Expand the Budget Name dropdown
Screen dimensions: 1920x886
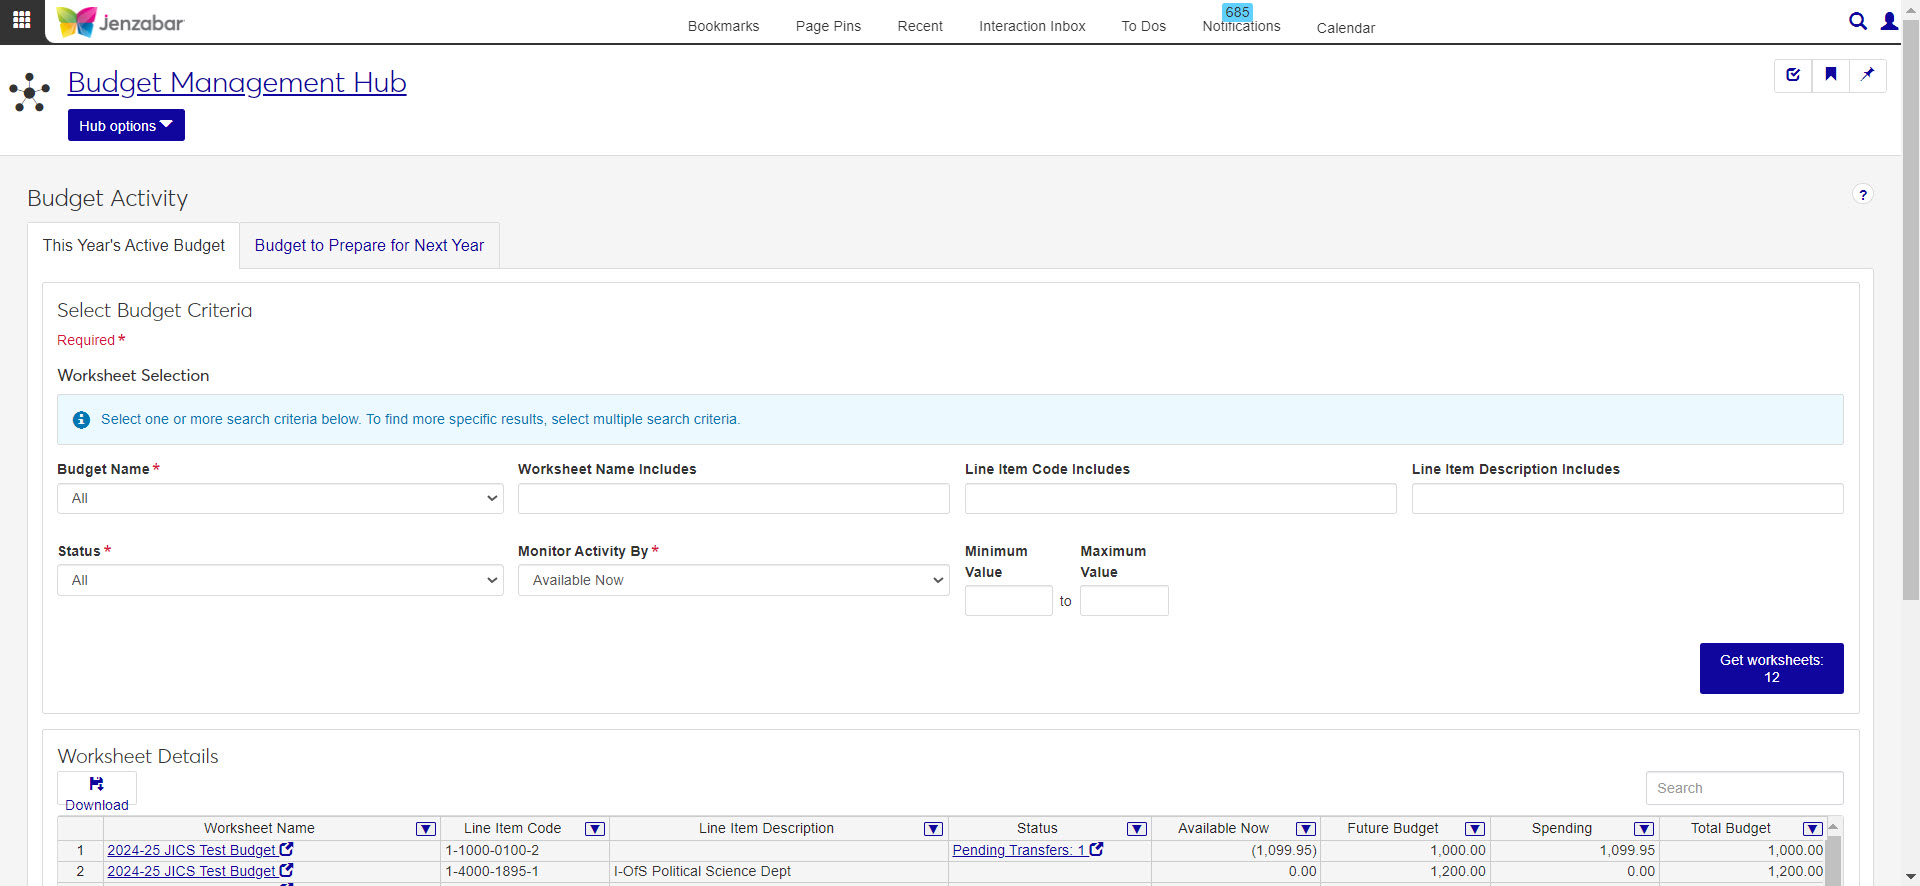click(280, 499)
